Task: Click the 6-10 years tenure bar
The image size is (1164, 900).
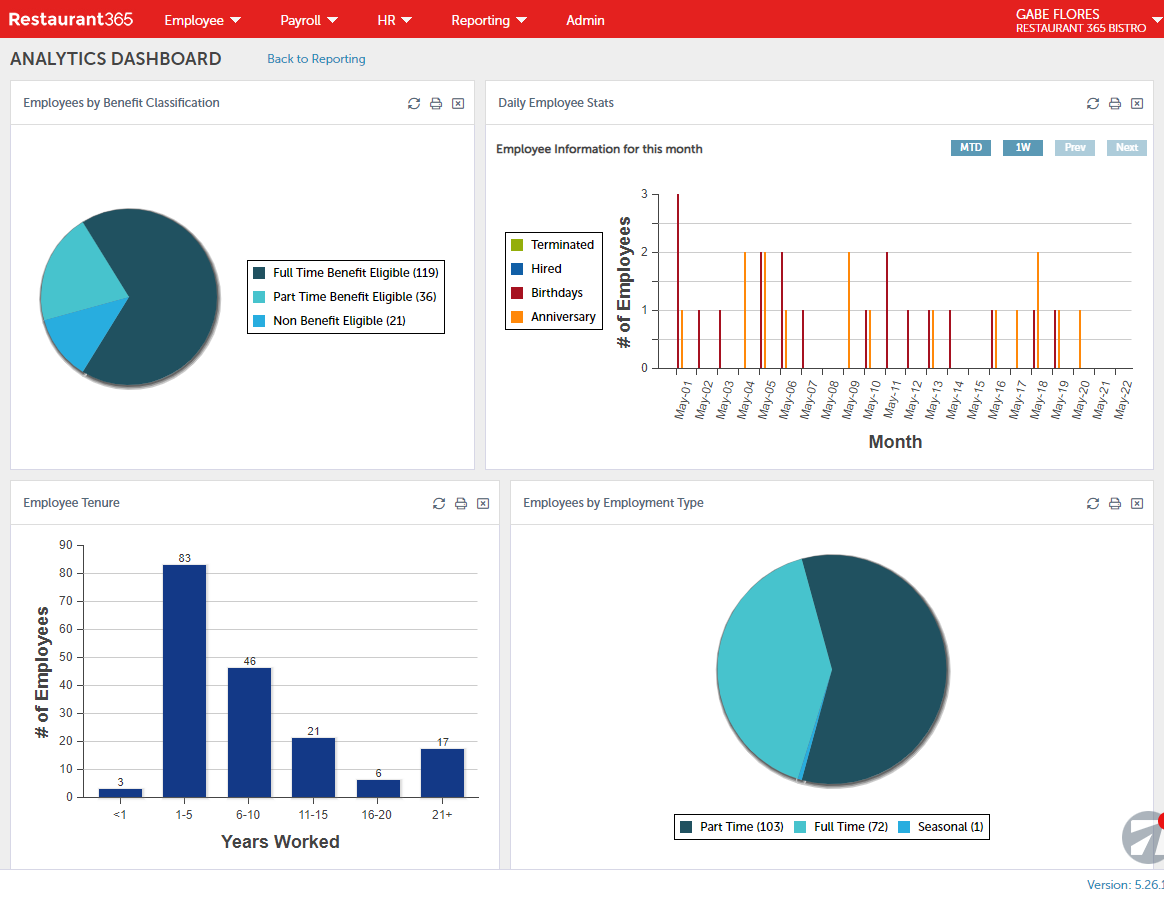Action: (x=249, y=733)
